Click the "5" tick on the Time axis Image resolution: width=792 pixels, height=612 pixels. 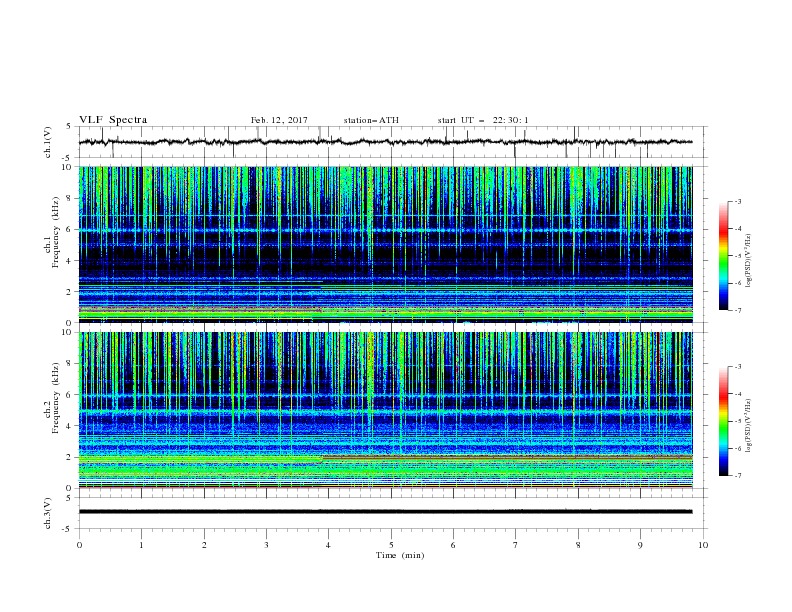(391, 545)
